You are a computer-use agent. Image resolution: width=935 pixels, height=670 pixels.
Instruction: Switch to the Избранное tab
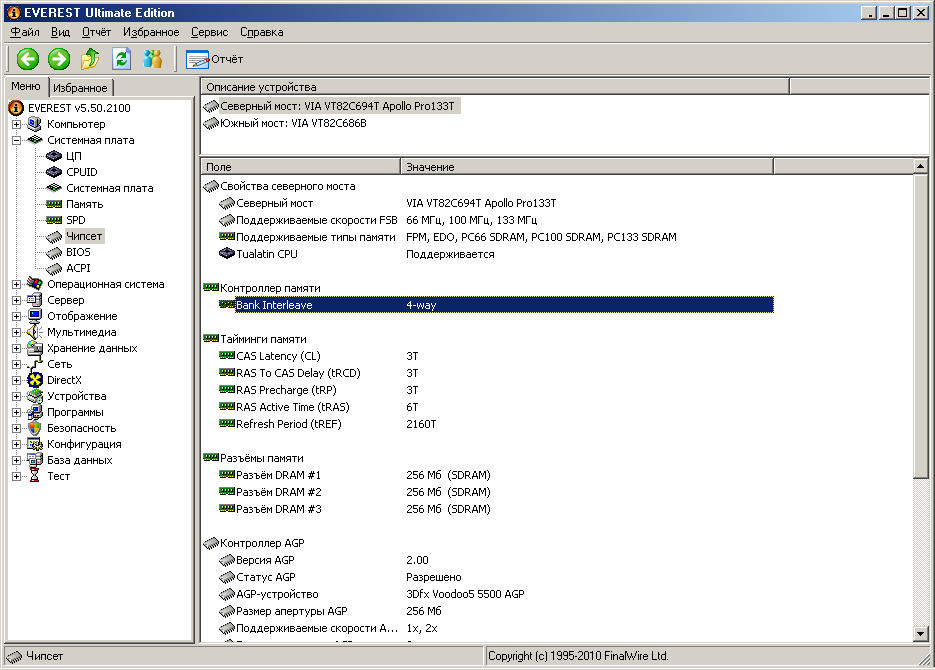coord(81,88)
